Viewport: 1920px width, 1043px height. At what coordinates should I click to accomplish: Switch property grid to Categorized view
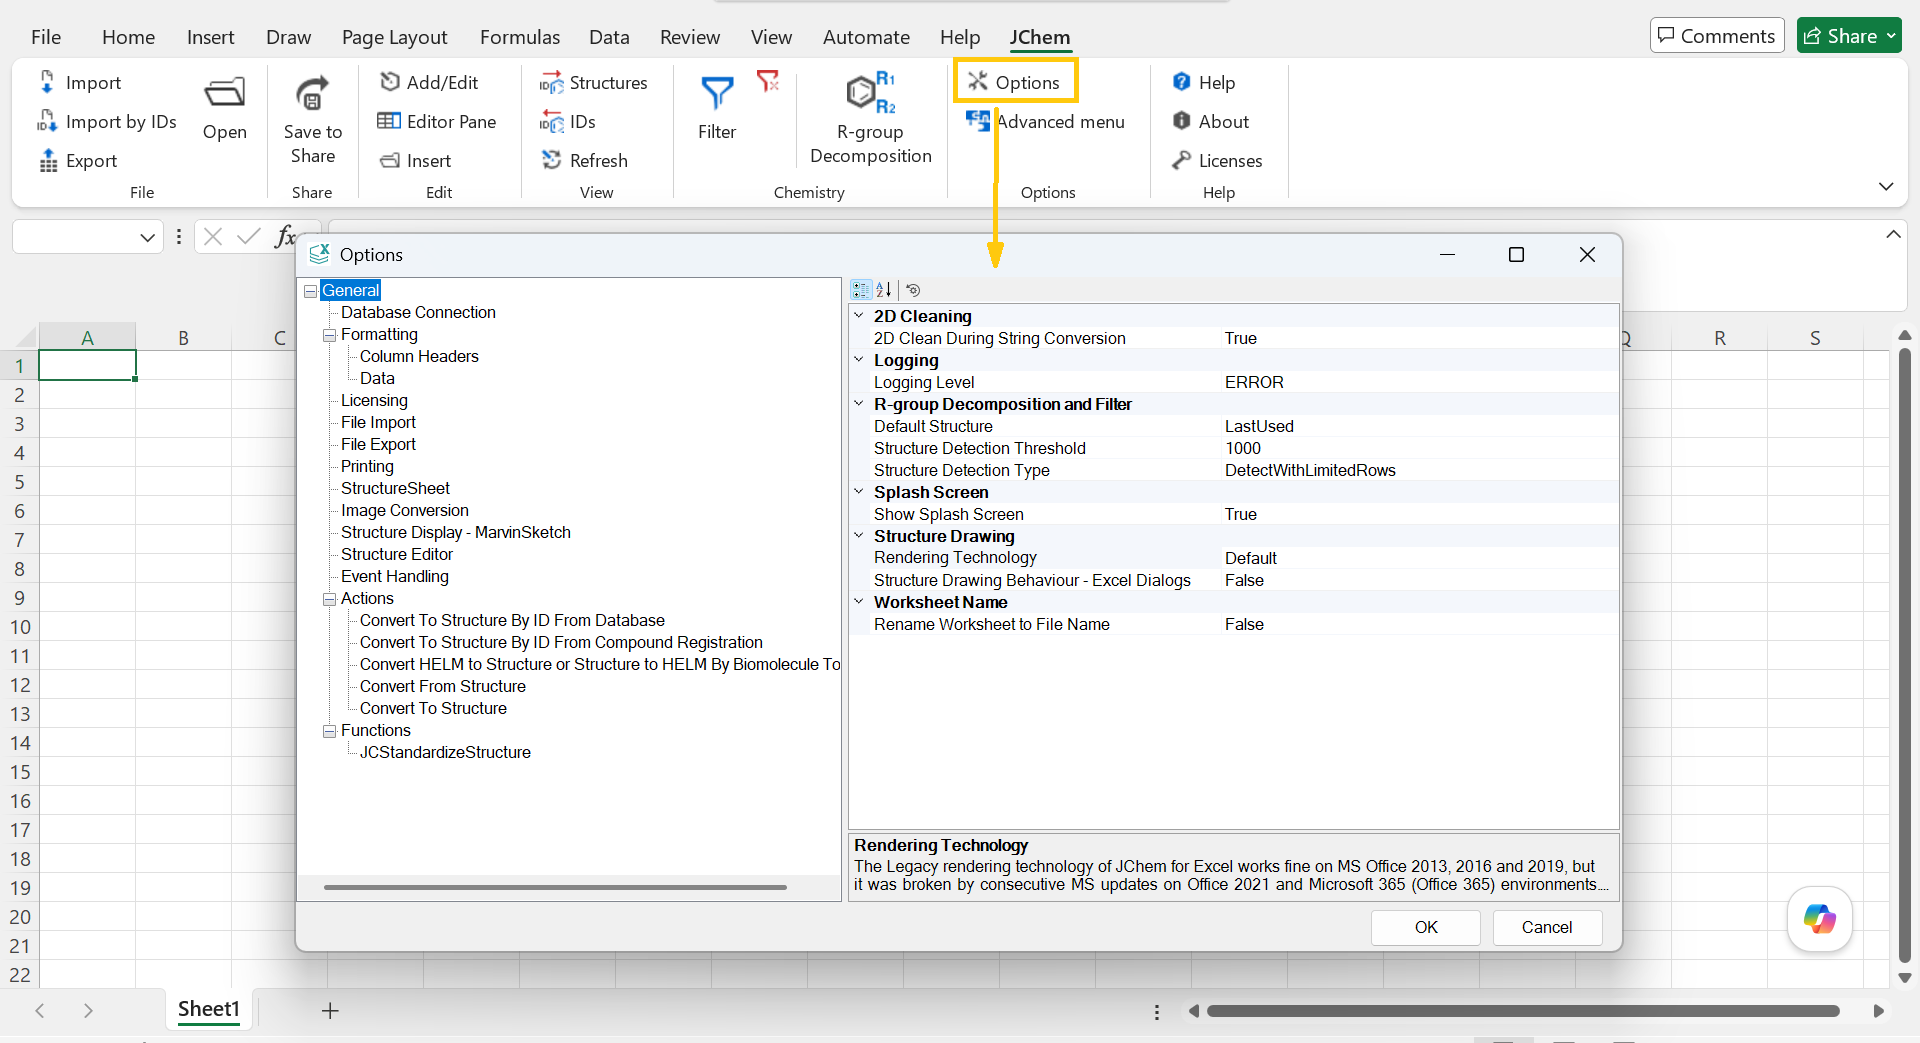point(861,290)
